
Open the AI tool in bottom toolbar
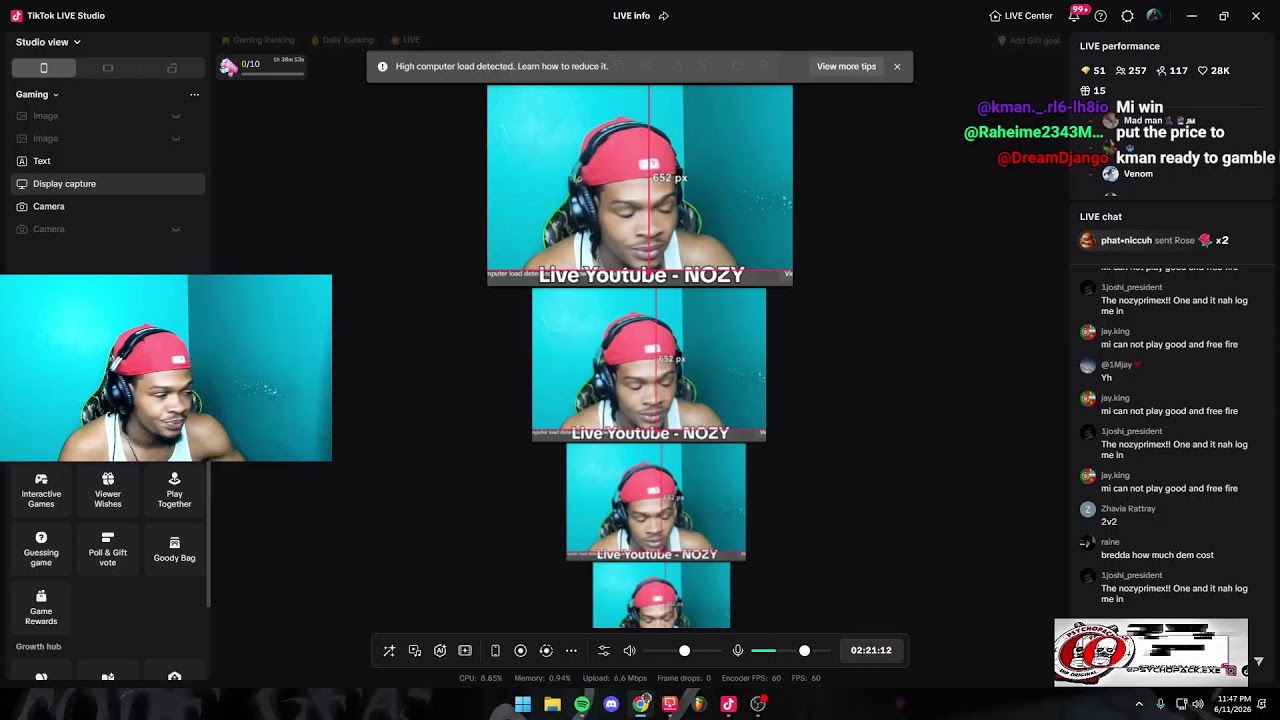(440, 650)
